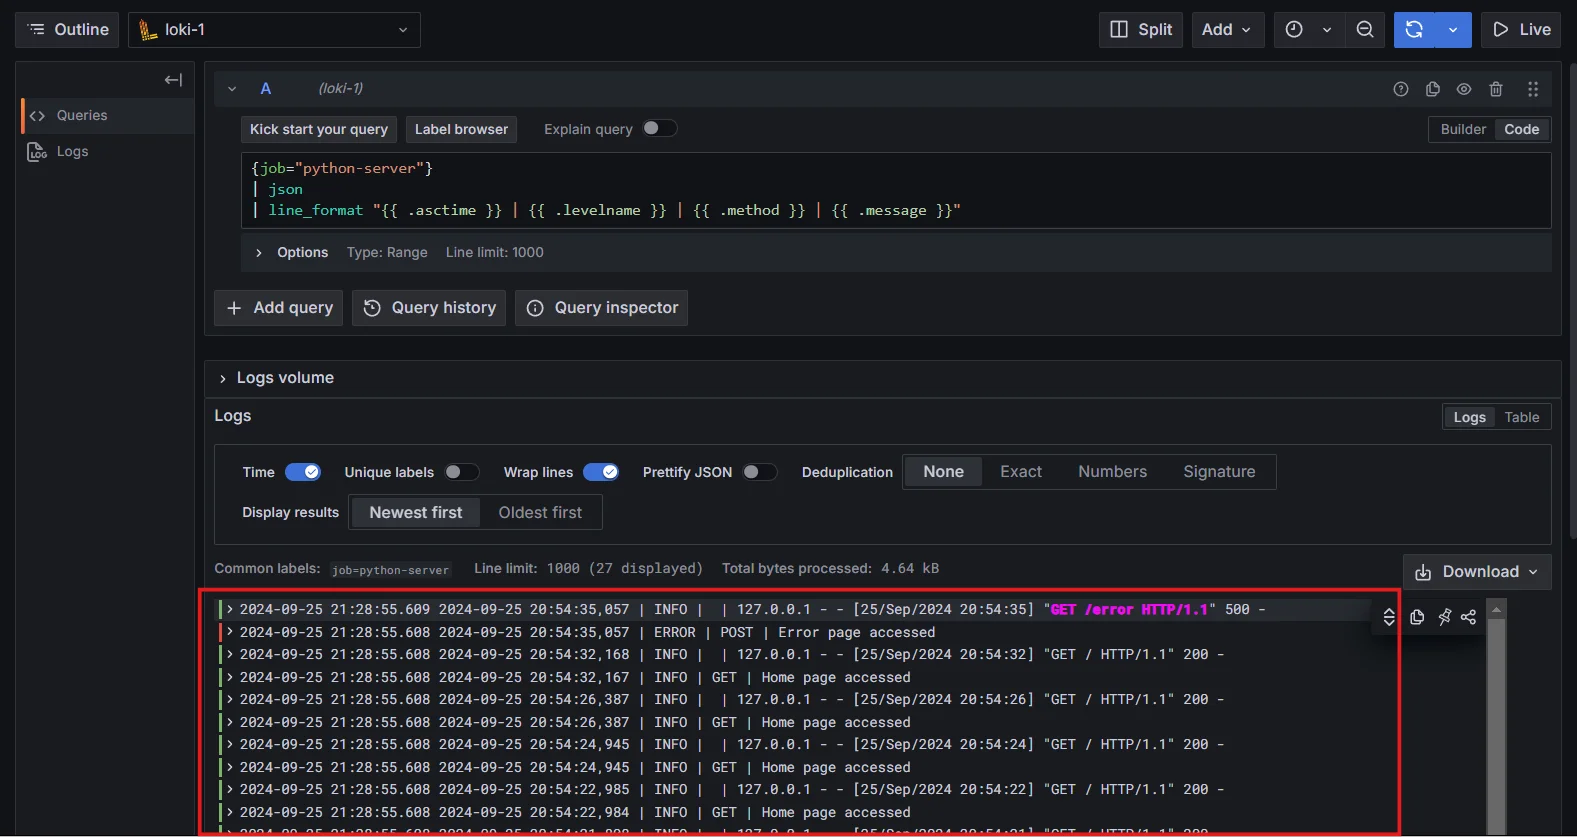Open the Label browser
This screenshot has width=1577, height=837.
(461, 129)
